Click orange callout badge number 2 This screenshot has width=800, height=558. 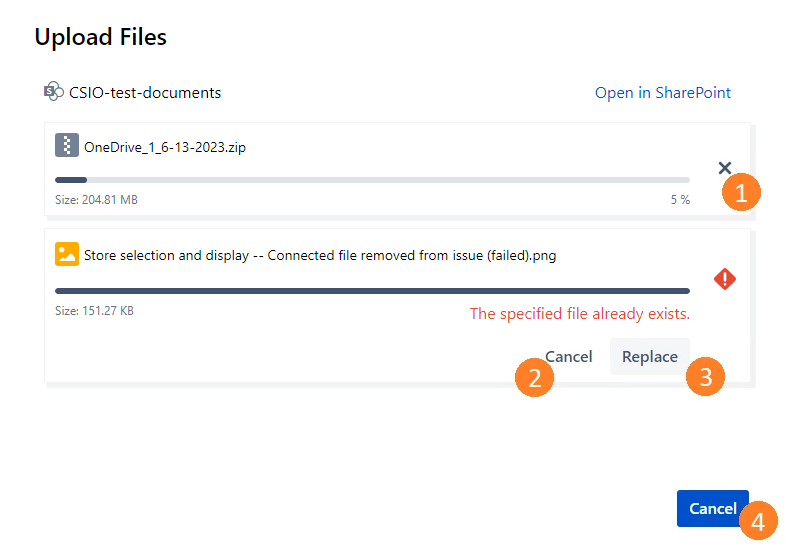[x=534, y=378]
